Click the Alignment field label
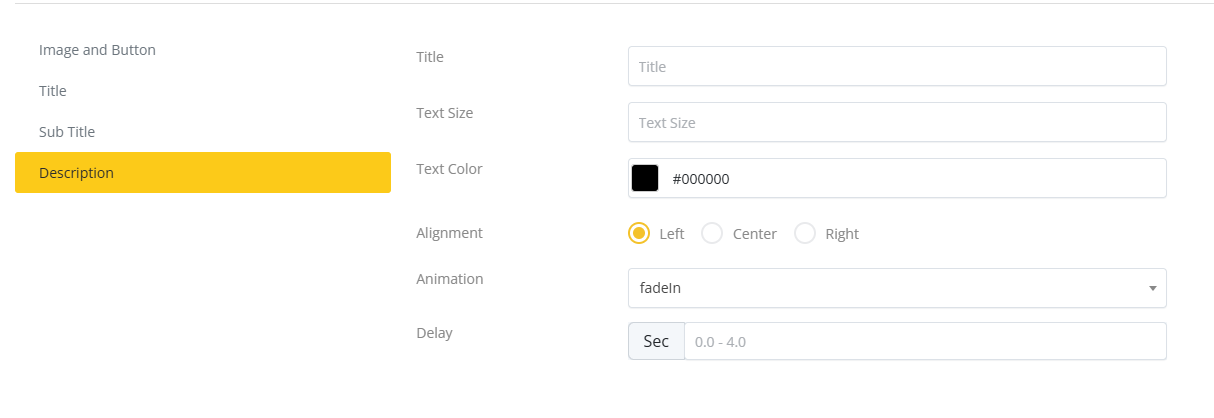Image resolution: width=1214 pixels, height=418 pixels. click(x=449, y=233)
